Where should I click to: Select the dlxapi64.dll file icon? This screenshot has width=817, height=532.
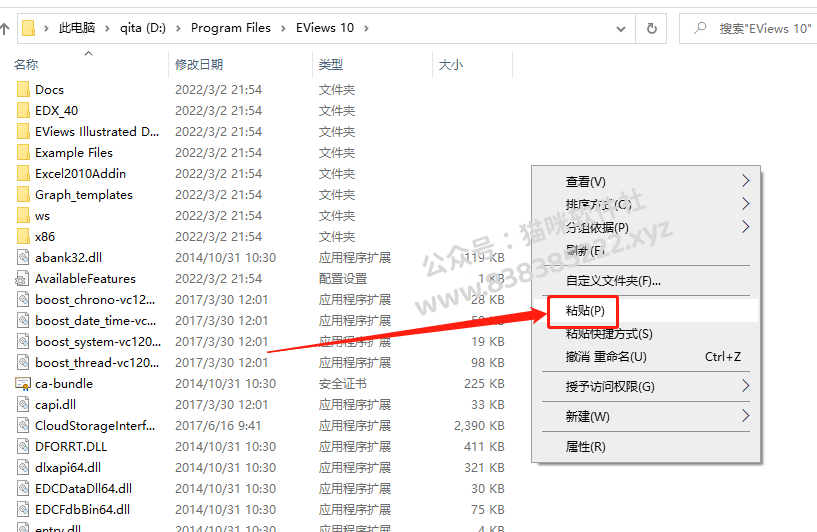pyautogui.click(x=23, y=467)
